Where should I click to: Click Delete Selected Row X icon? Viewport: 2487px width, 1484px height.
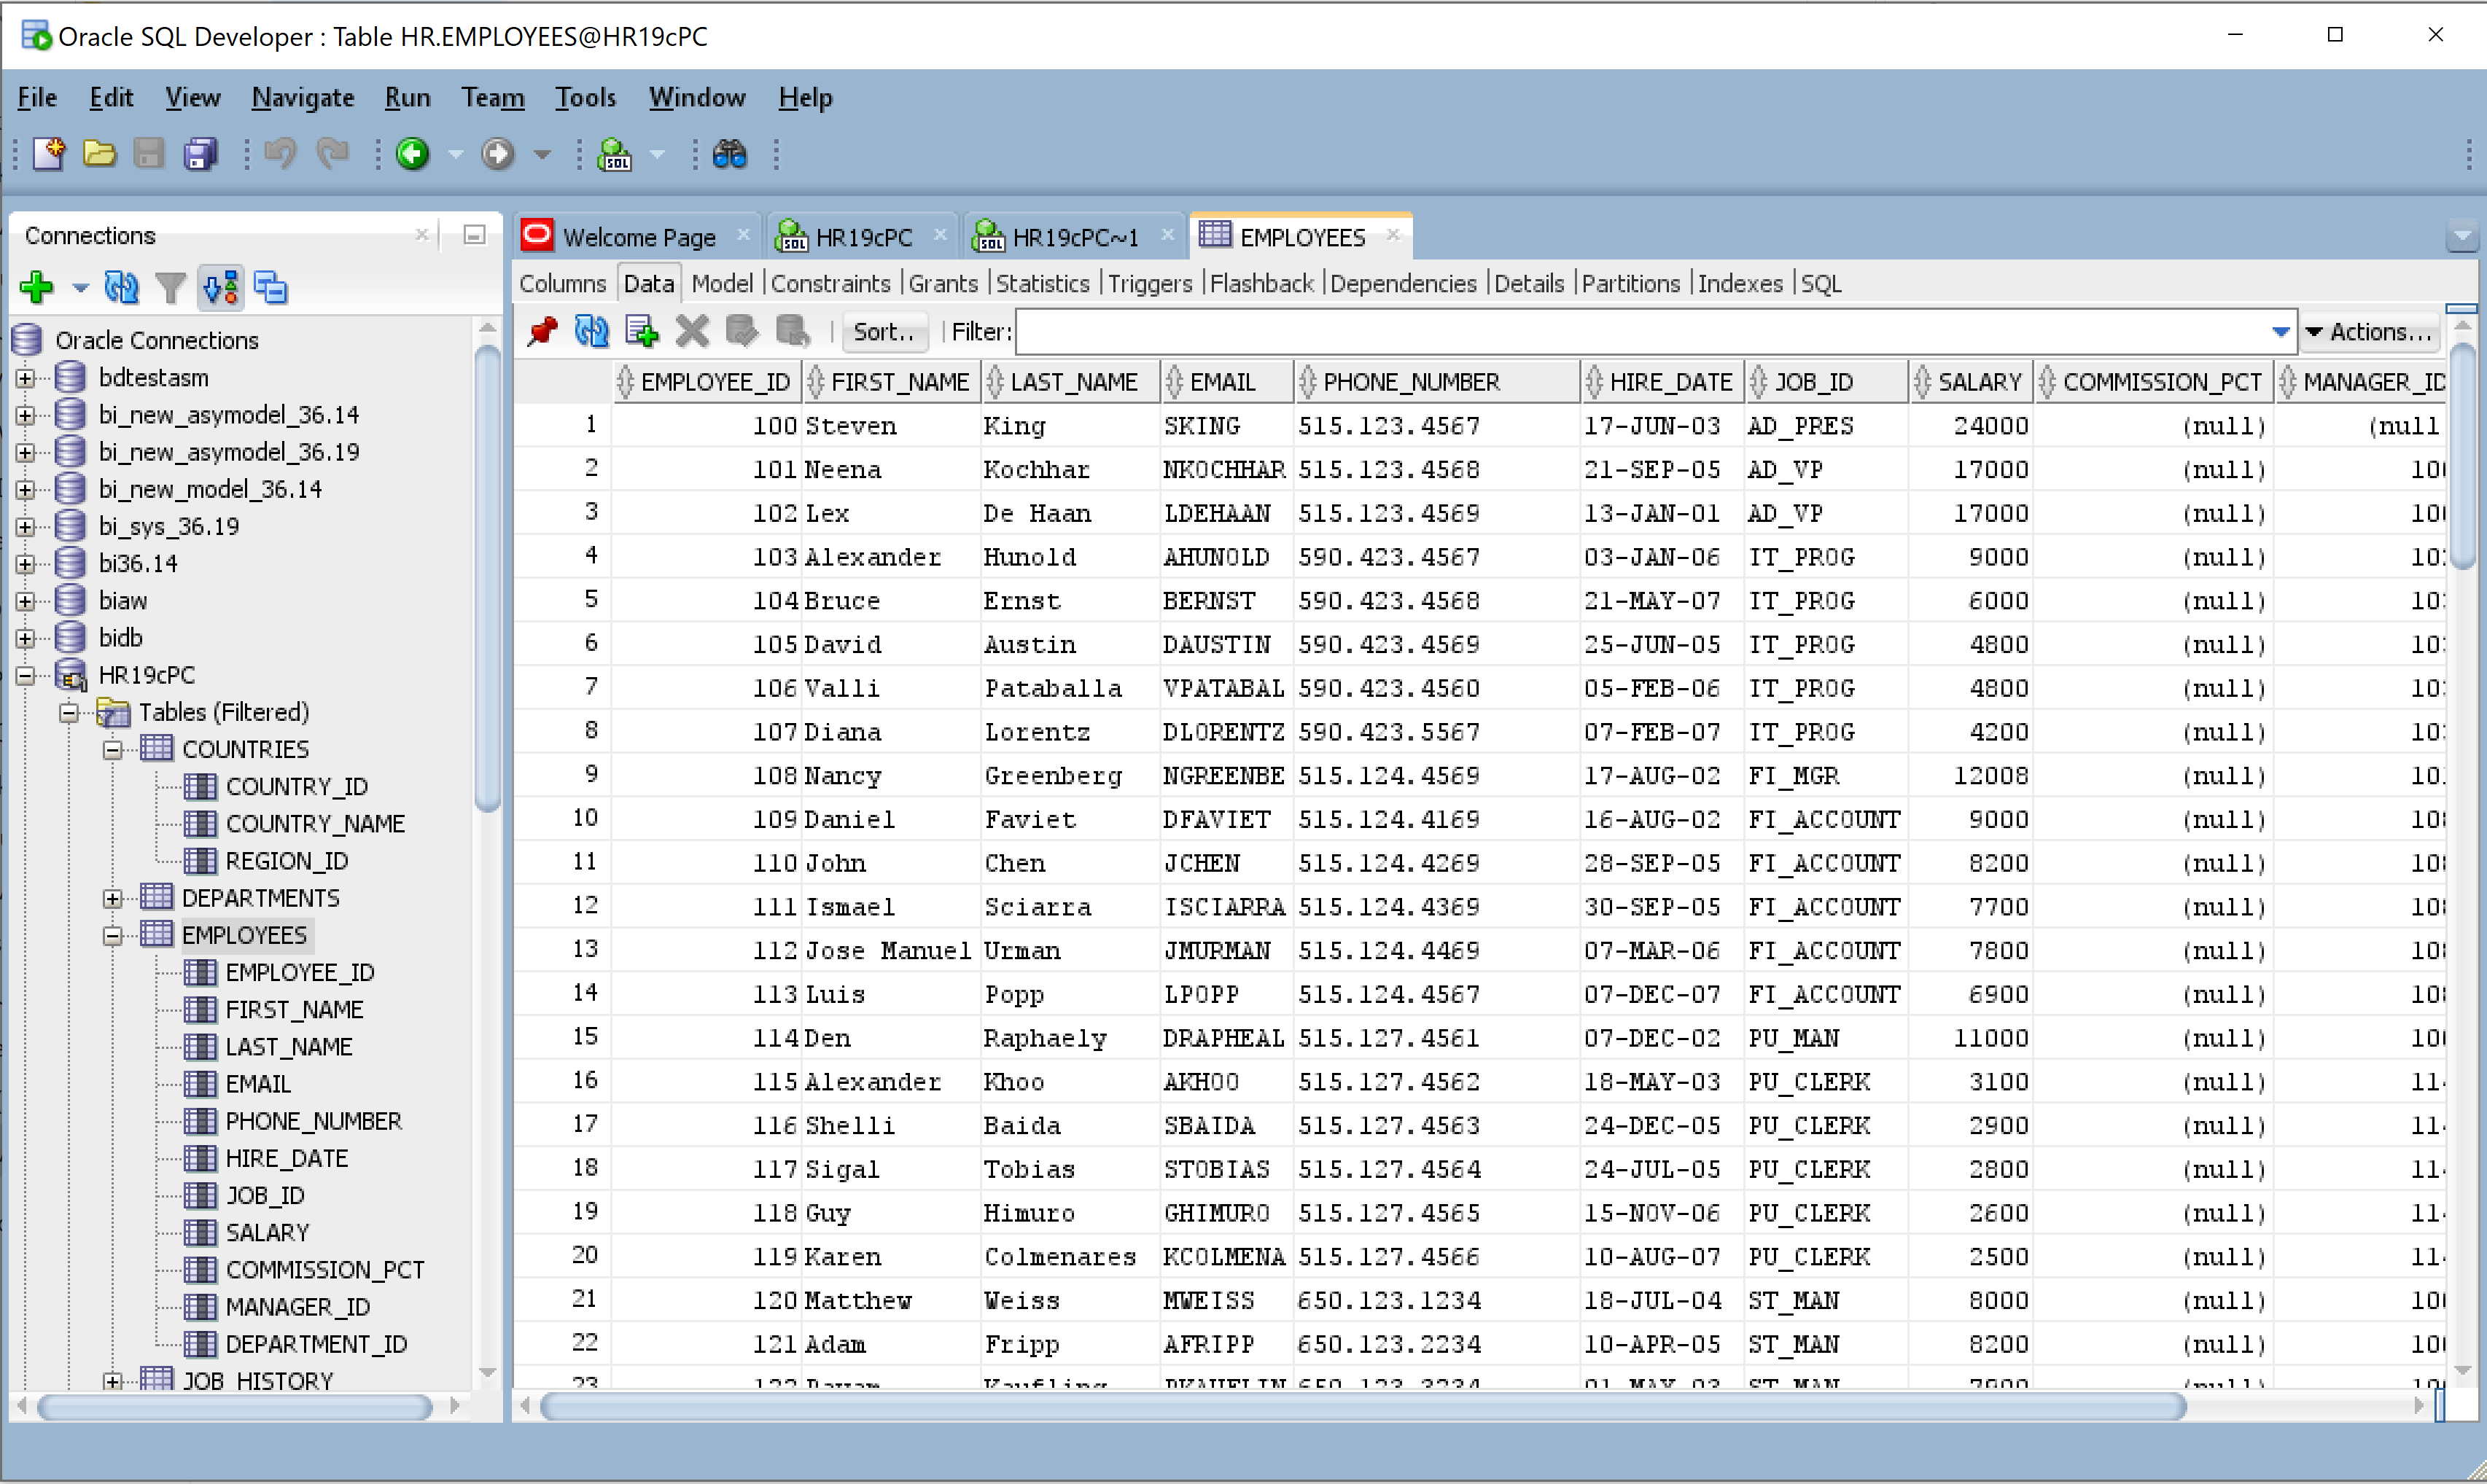691,331
